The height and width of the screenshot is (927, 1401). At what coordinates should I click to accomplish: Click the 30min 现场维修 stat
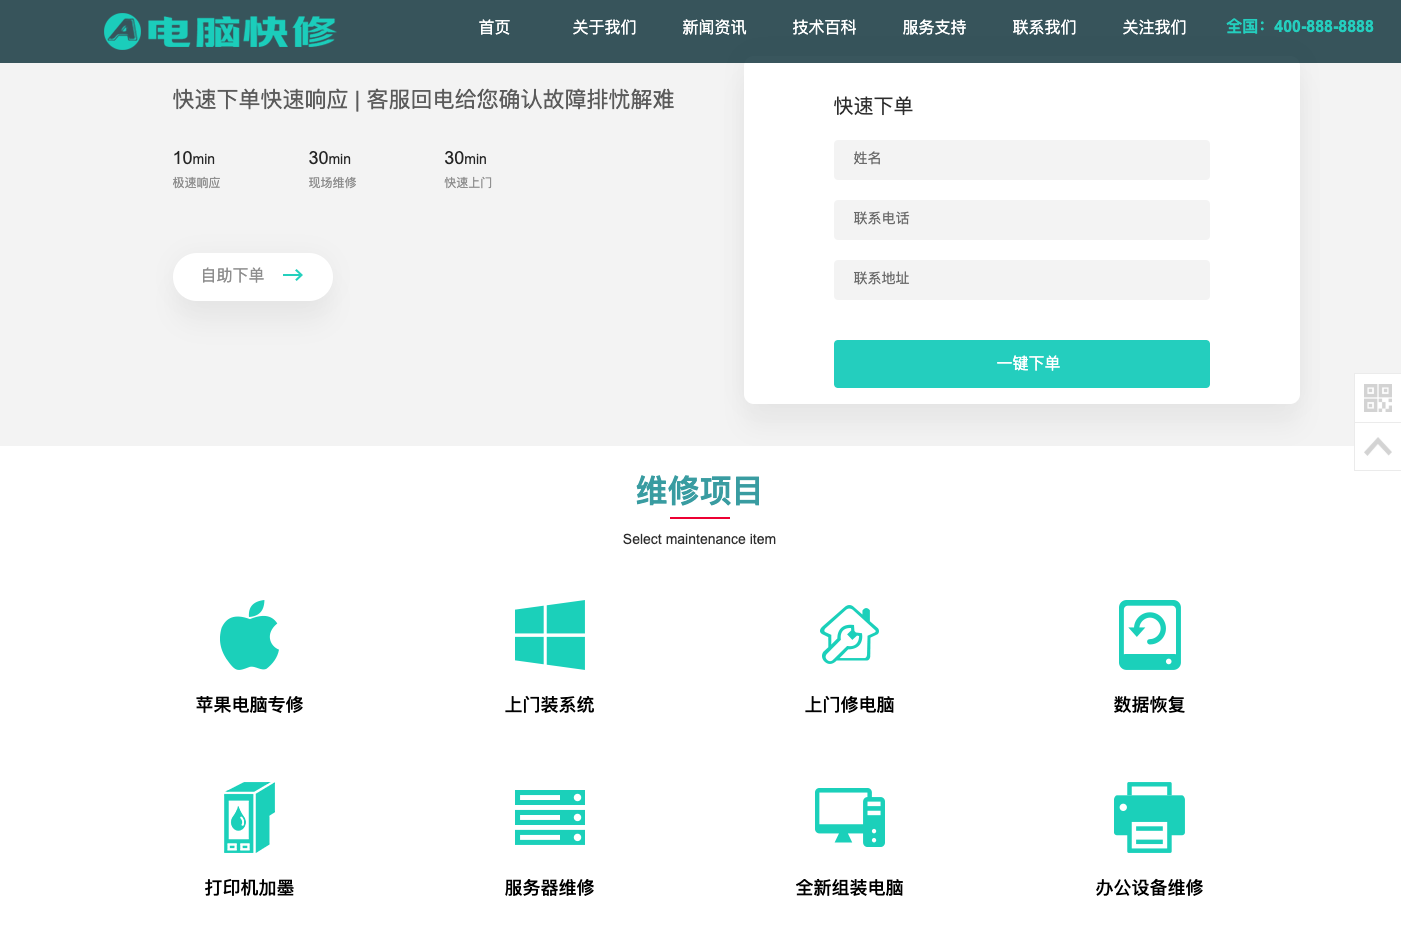[332, 169]
